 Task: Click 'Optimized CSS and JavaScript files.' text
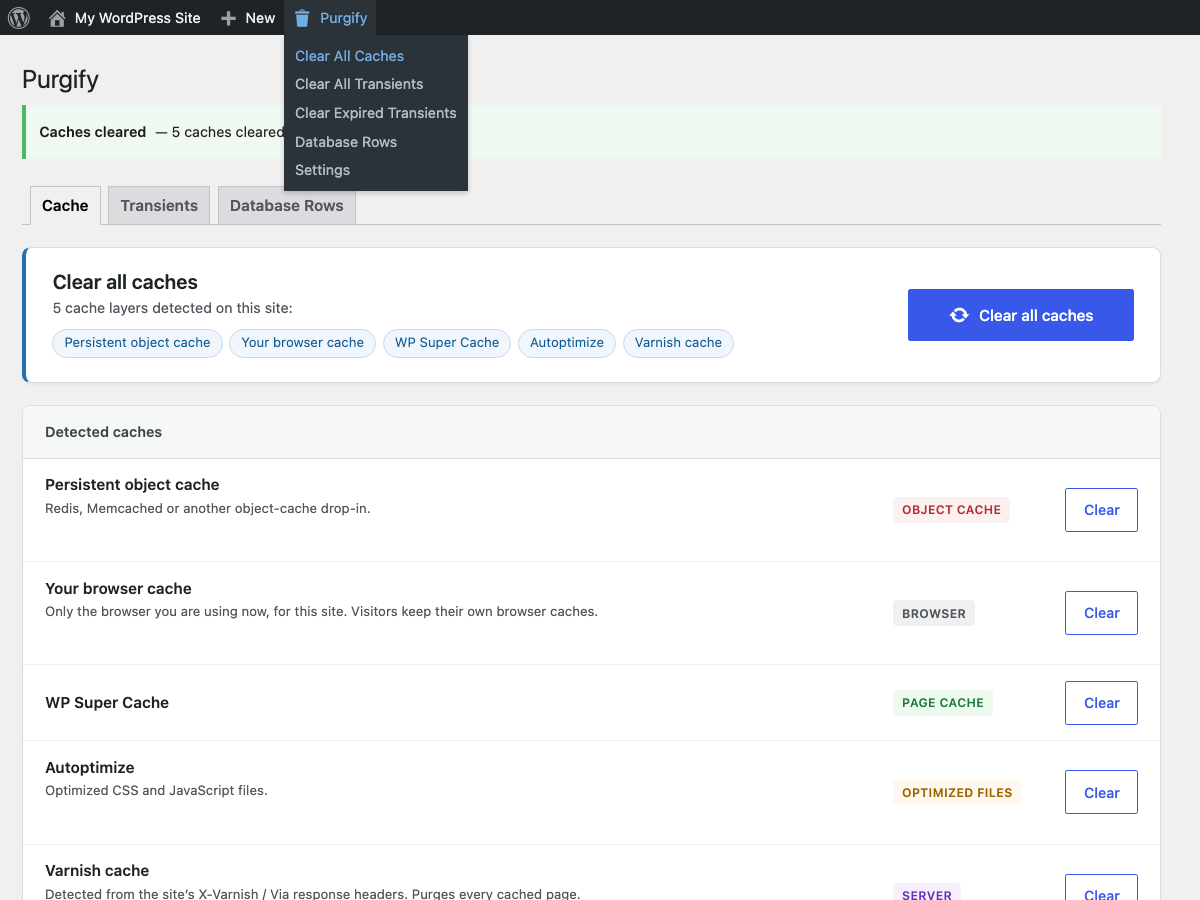click(x=156, y=790)
